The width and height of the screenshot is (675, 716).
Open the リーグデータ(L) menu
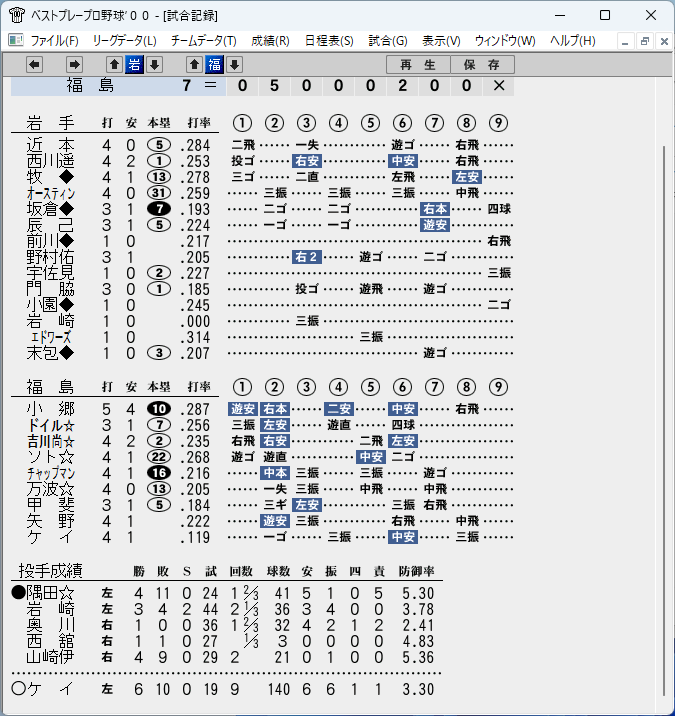[x=124, y=41]
